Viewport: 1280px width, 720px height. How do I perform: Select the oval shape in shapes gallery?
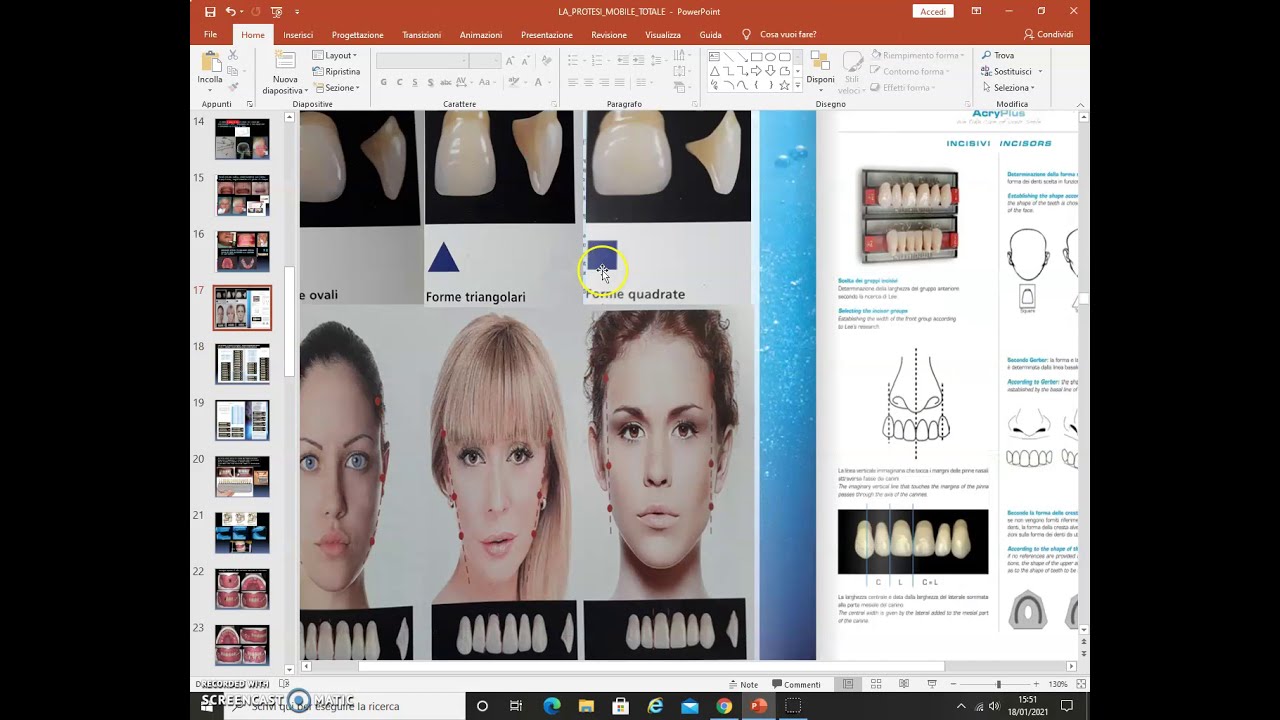pyautogui.click(x=771, y=57)
